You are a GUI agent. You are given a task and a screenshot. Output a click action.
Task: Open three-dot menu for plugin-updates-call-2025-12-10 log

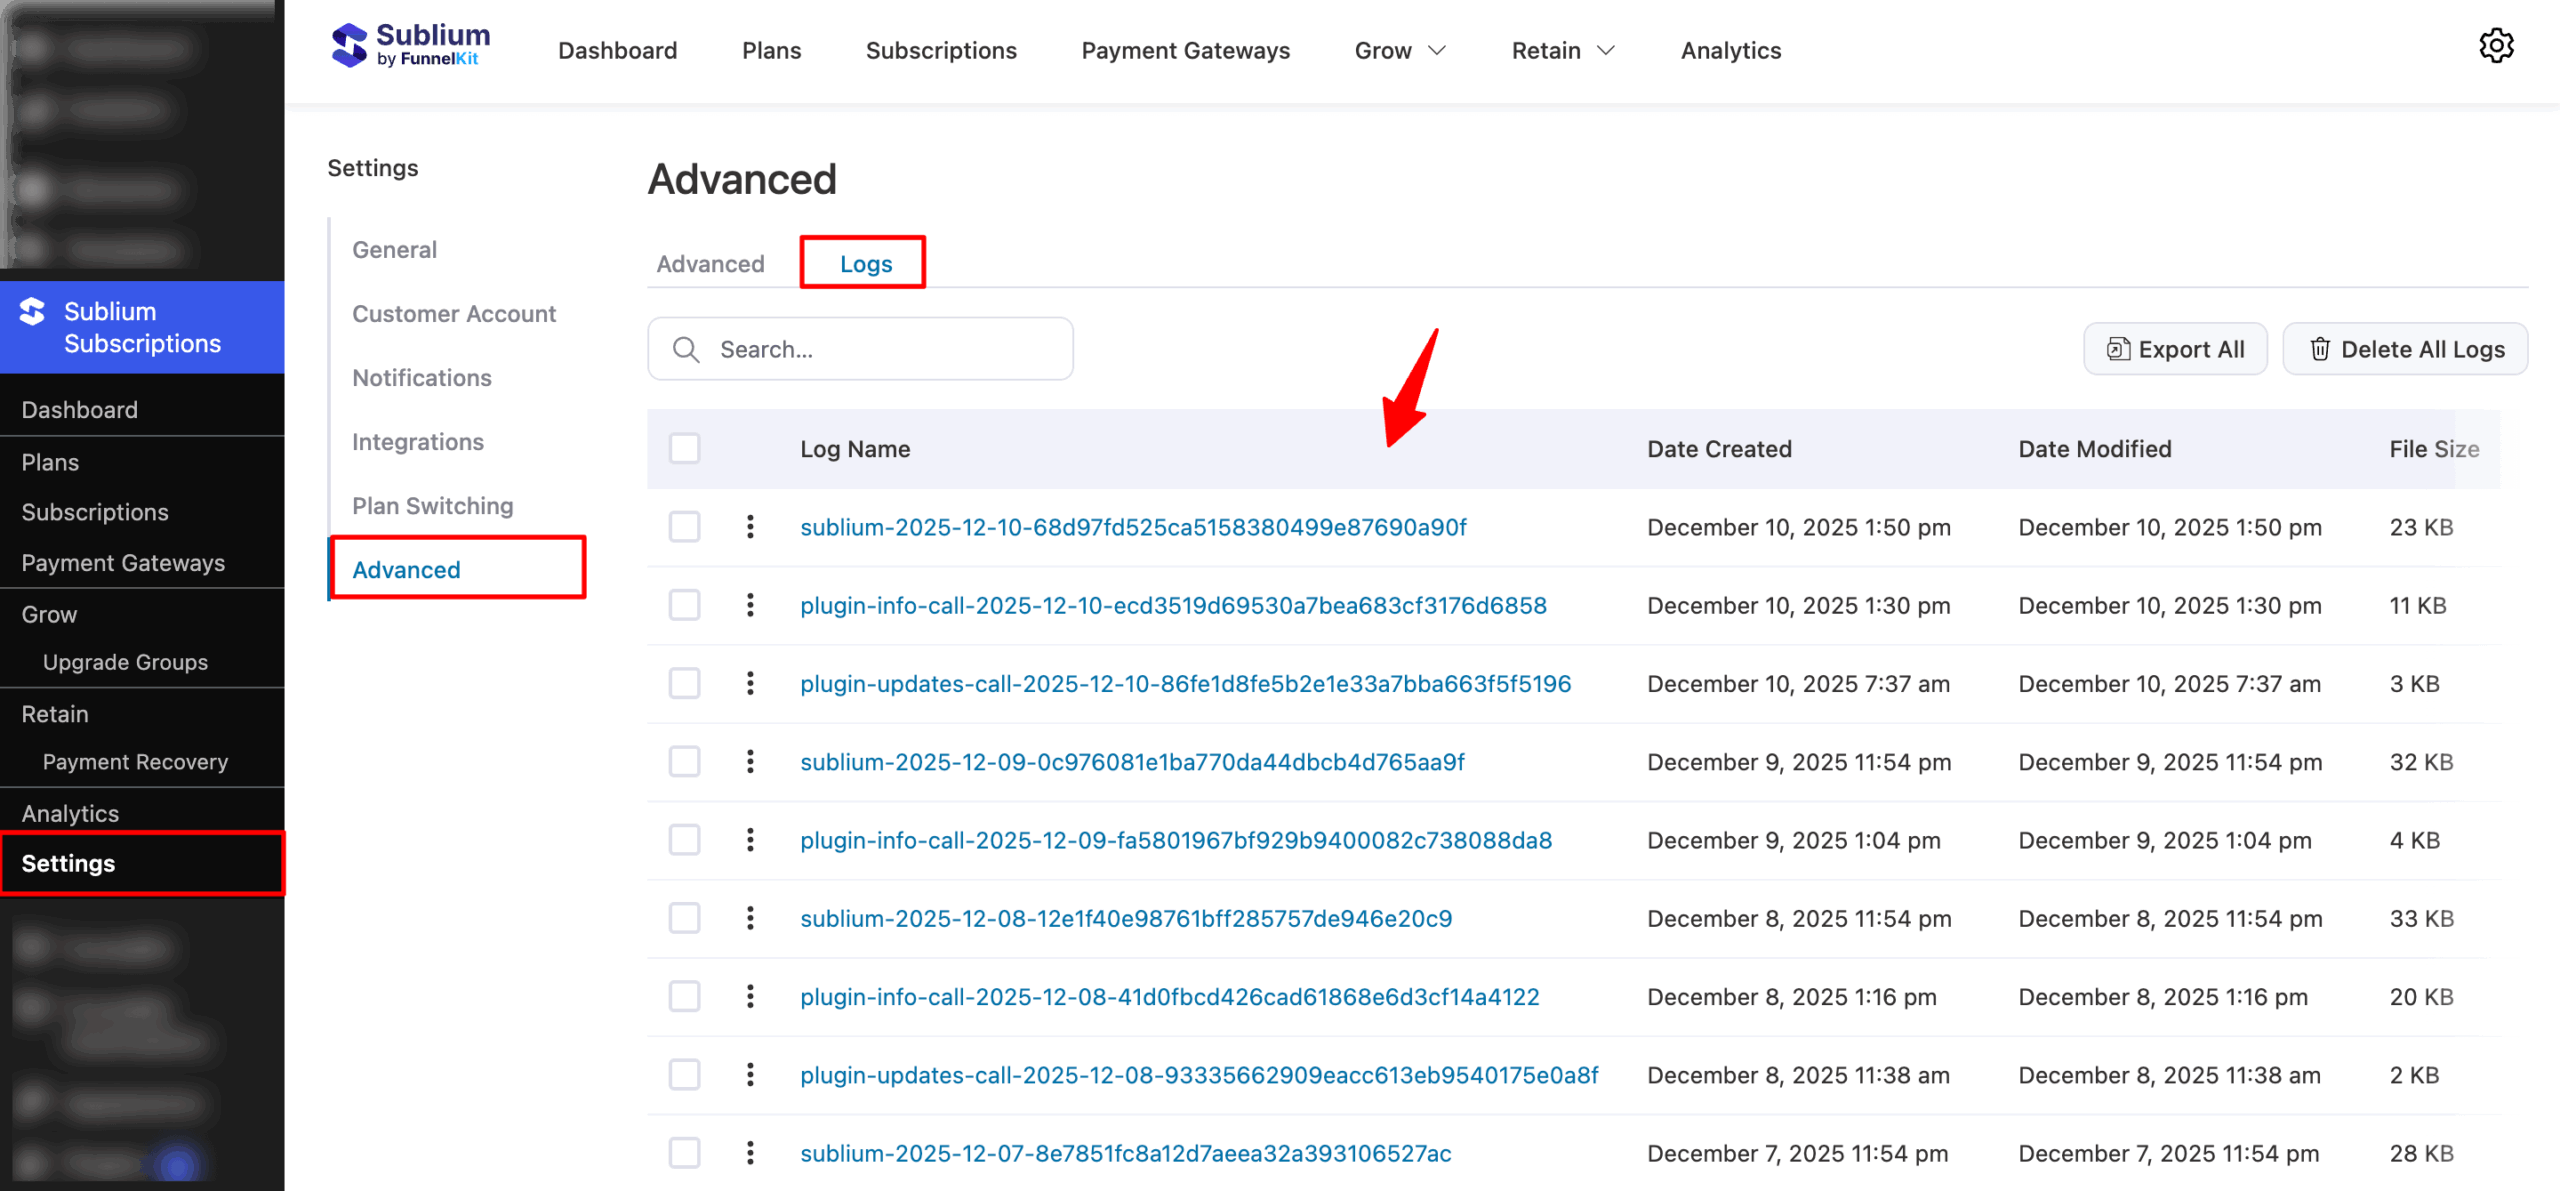coord(750,684)
